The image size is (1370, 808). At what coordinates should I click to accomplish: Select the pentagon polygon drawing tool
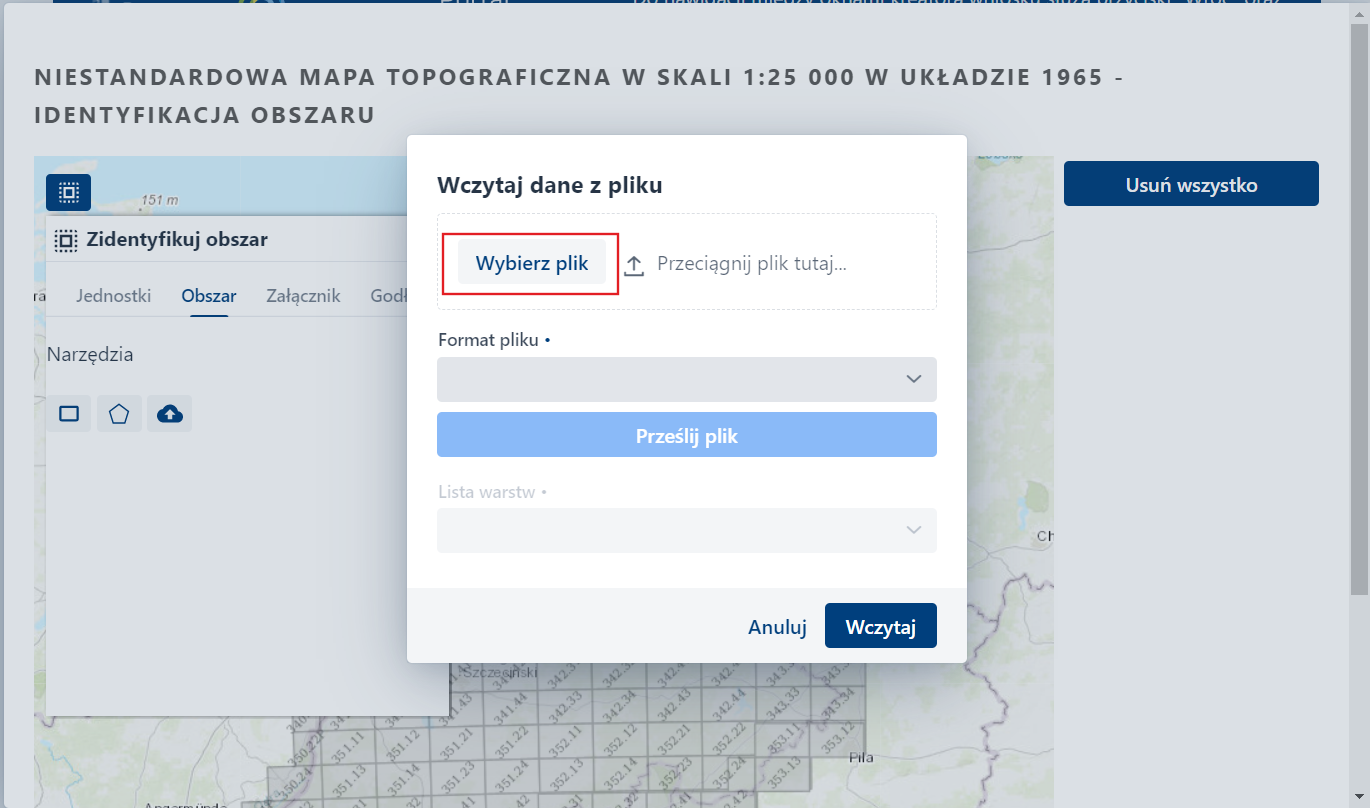coord(119,413)
